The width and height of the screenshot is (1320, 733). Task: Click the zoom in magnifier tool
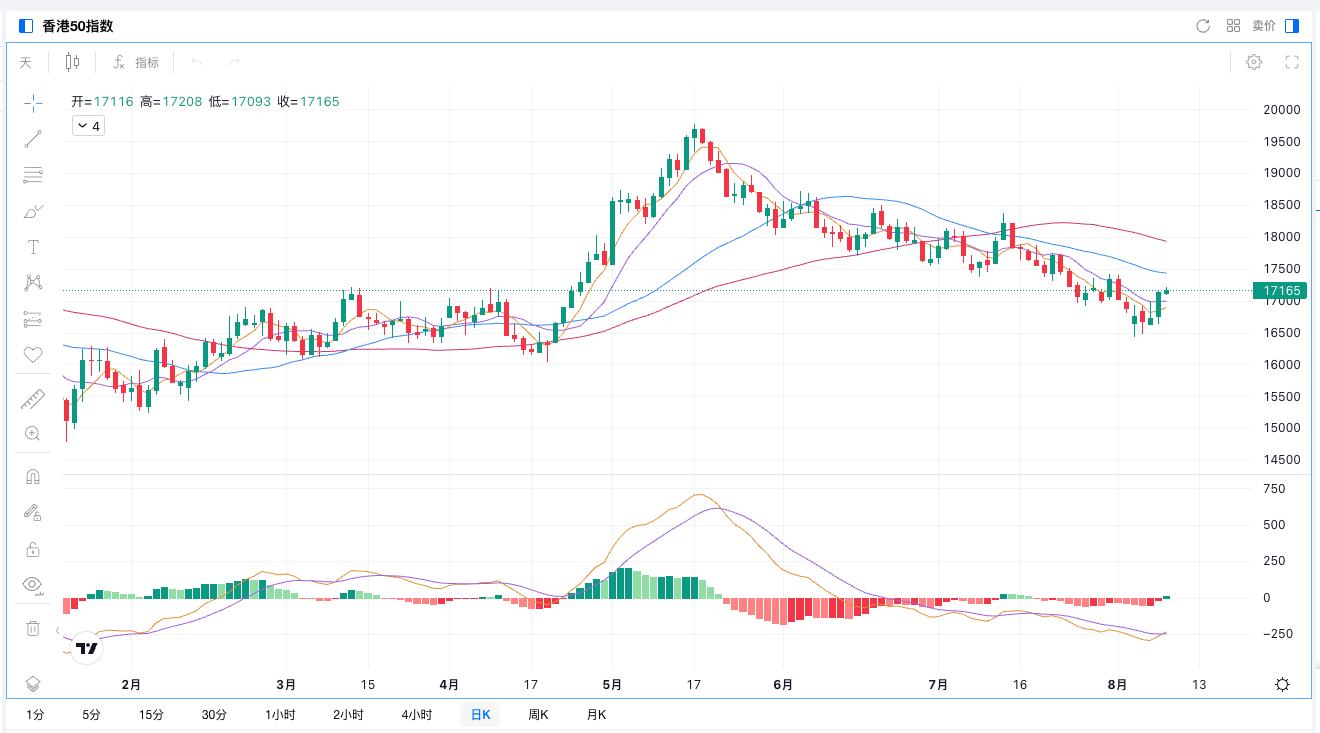tap(33, 434)
